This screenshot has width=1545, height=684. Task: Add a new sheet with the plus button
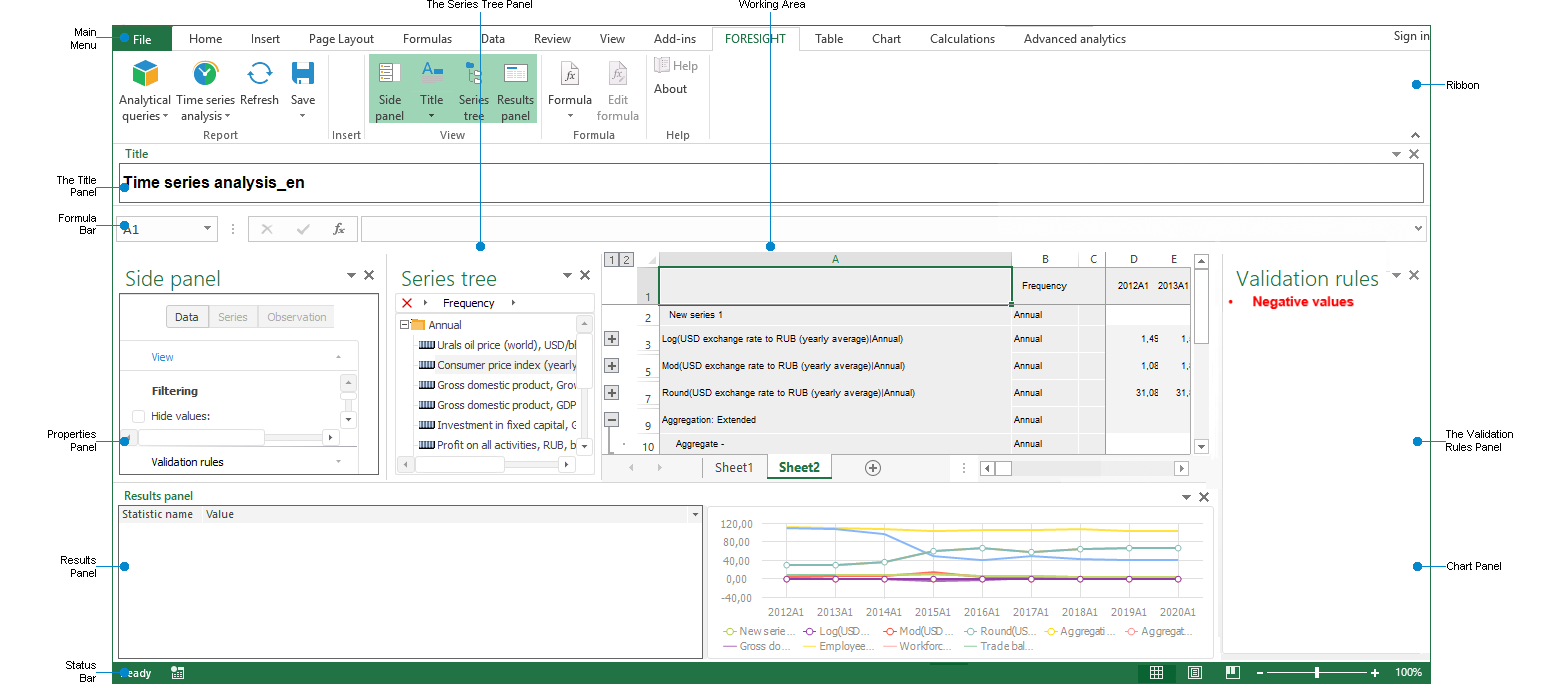click(873, 467)
